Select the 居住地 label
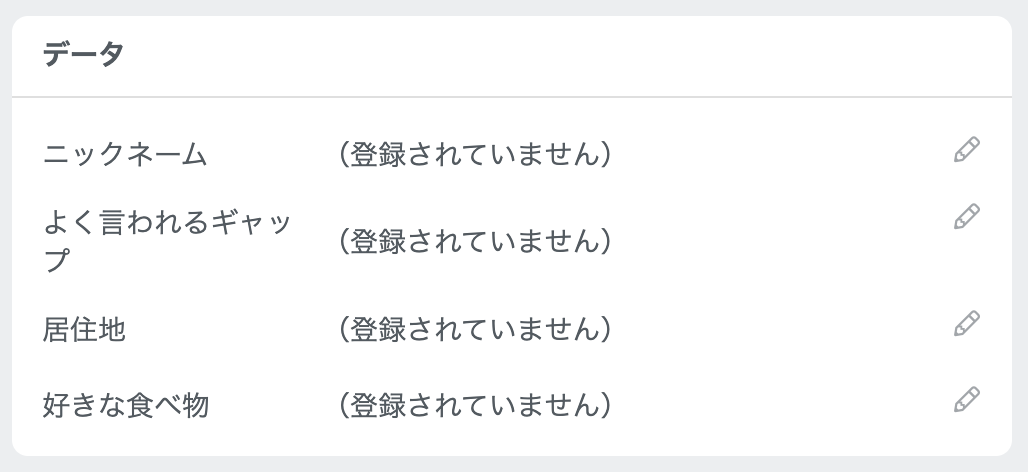 (84, 329)
